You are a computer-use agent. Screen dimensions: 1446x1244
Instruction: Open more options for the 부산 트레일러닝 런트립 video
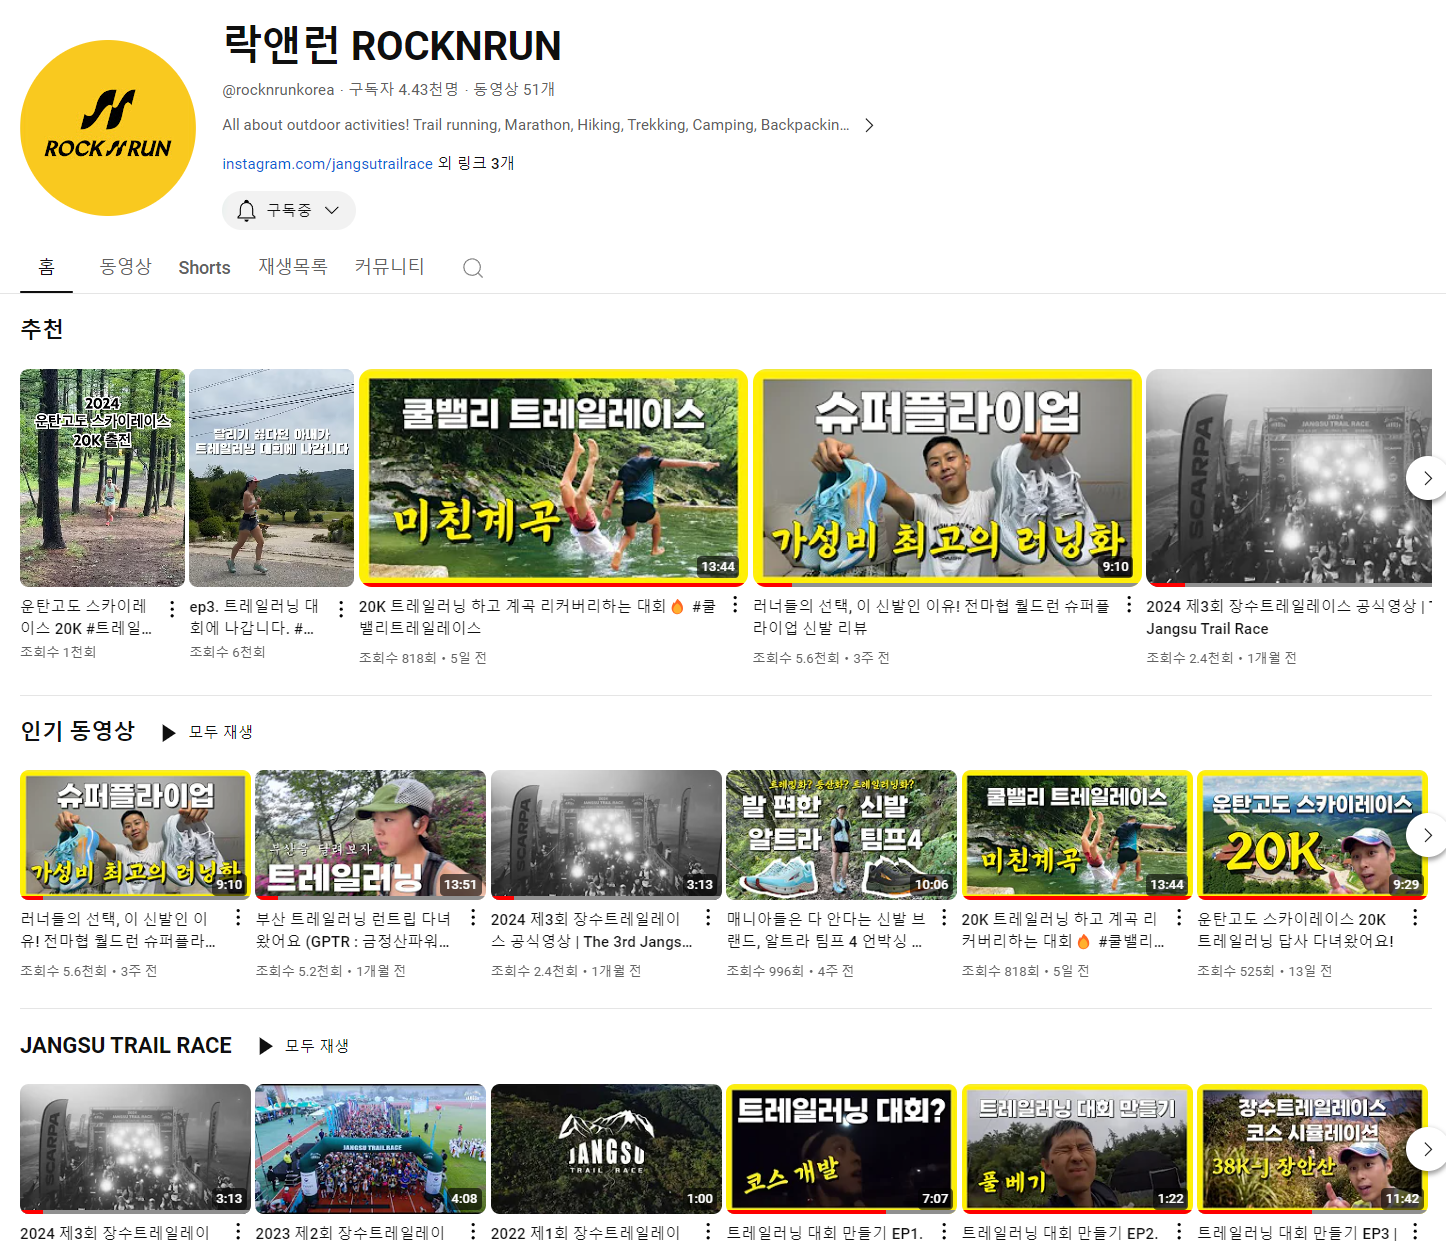click(x=471, y=919)
